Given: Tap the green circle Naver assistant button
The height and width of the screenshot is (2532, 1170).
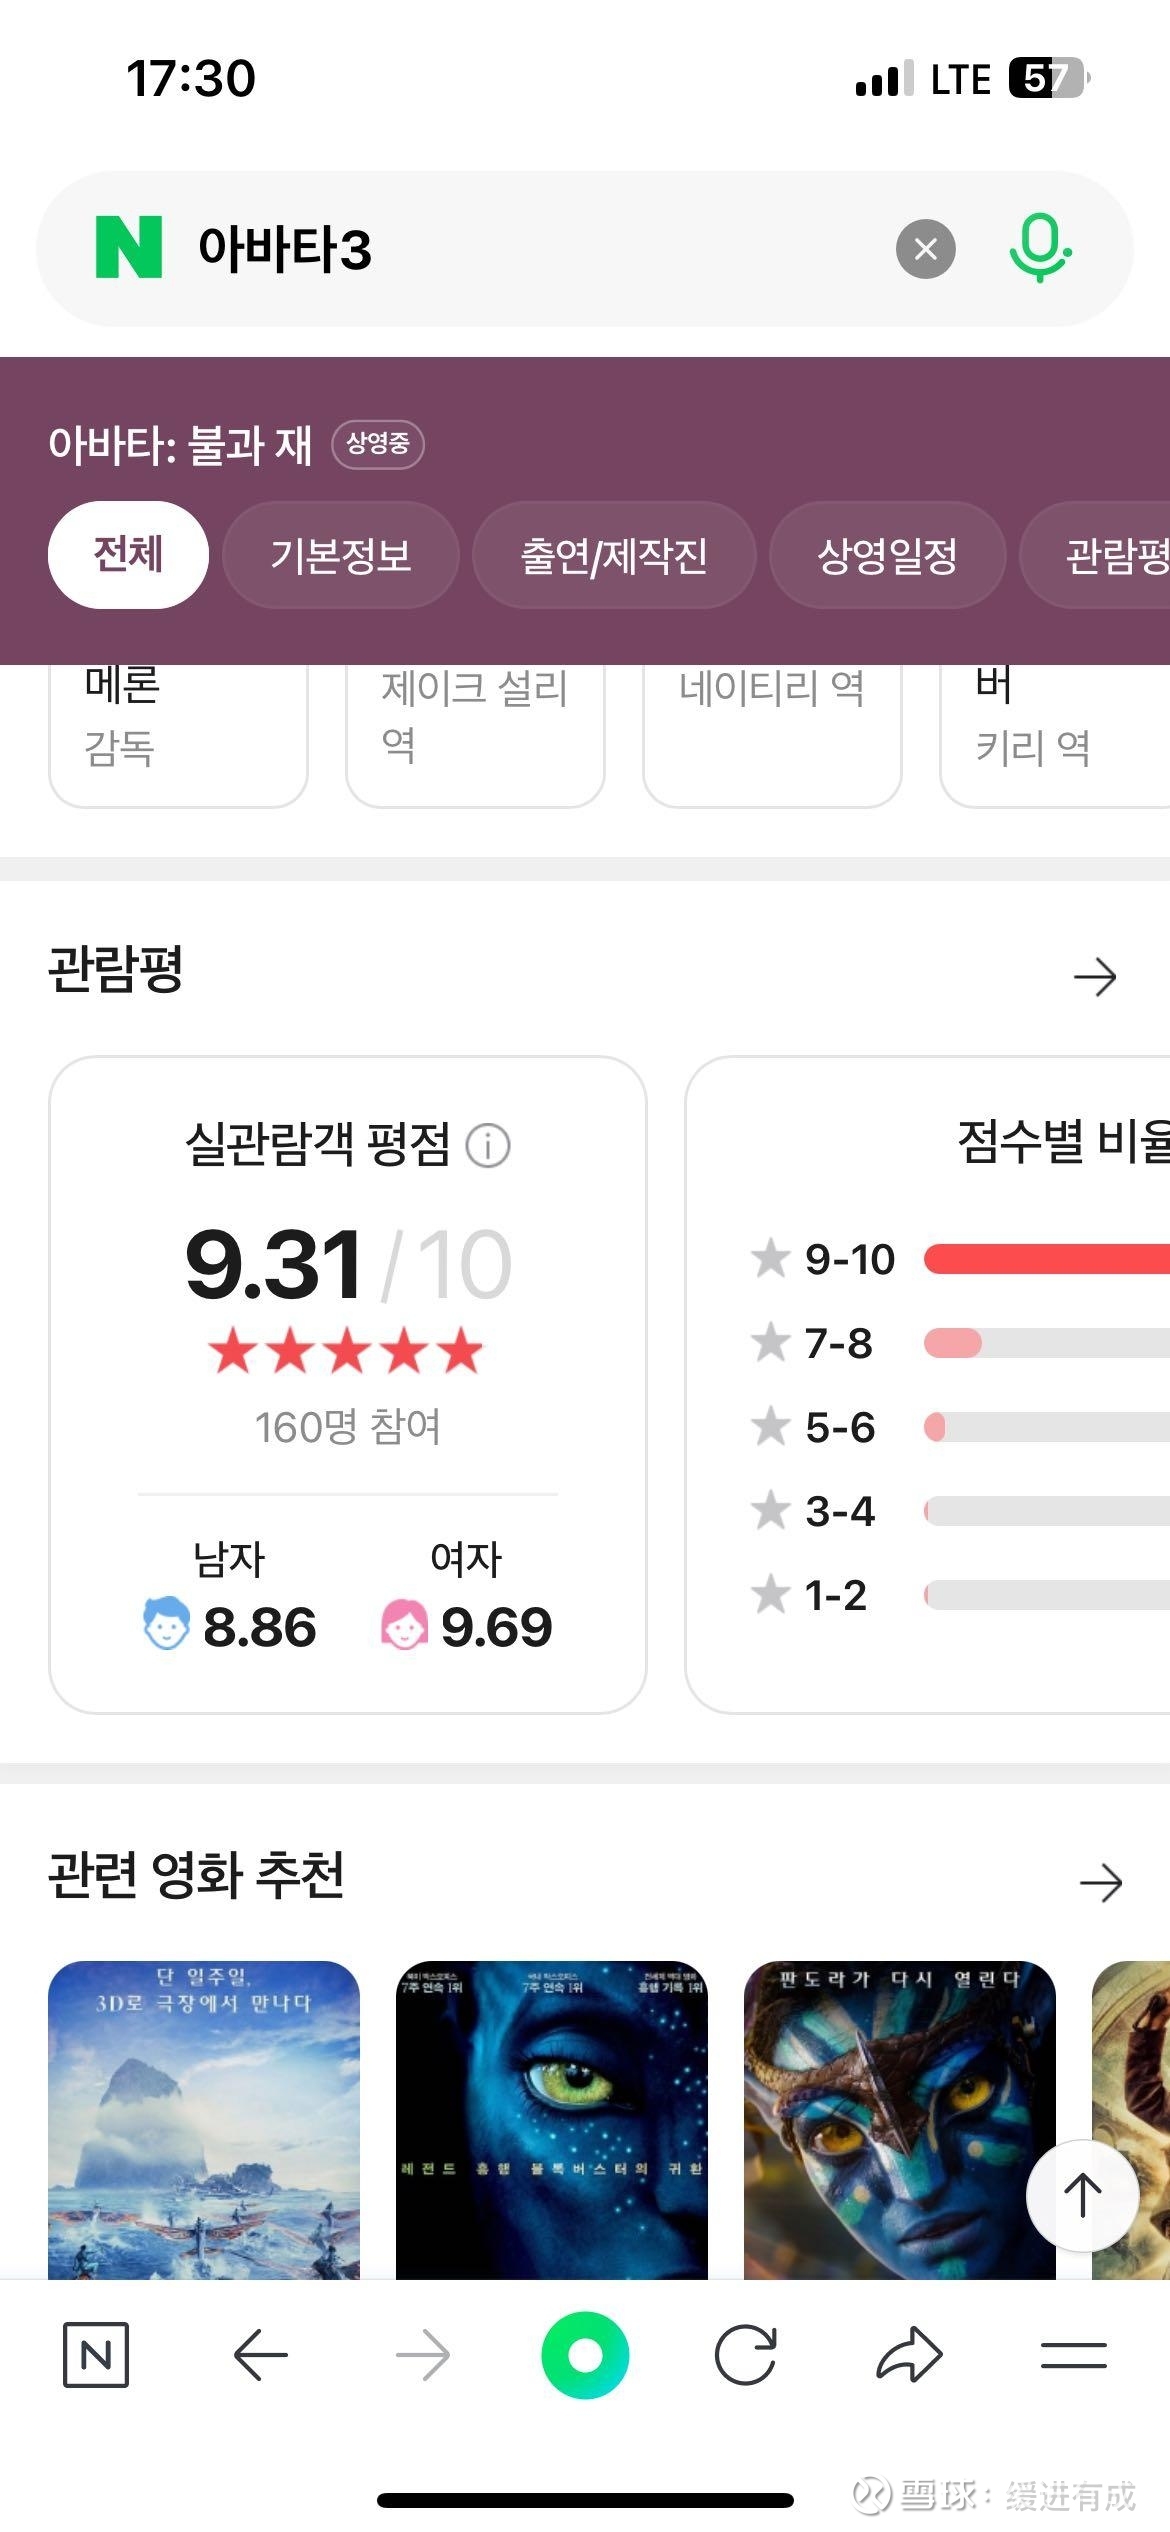Looking at the screenshot, I should (x=585, y=2355).
